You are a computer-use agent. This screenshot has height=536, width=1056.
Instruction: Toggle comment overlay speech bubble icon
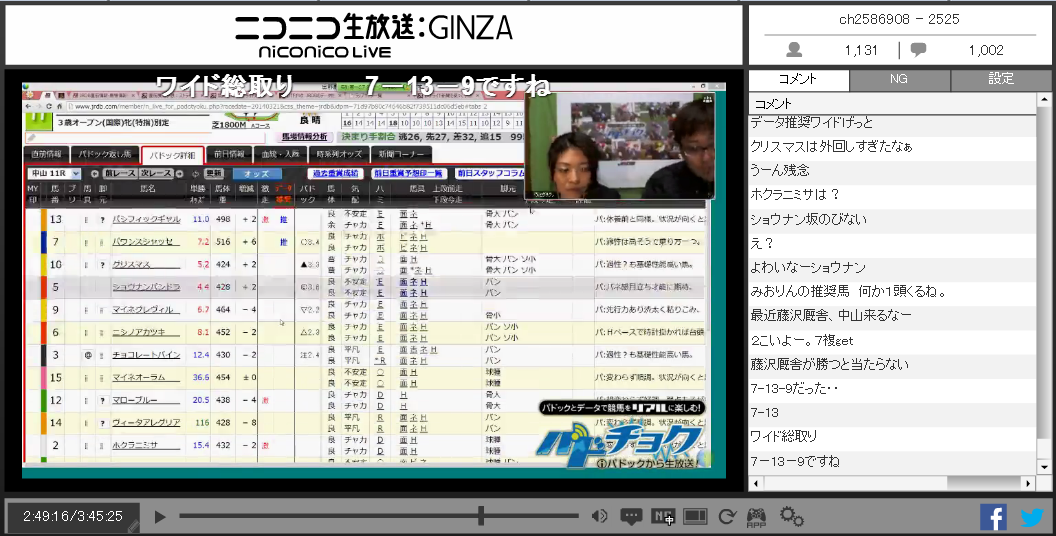(631, 517)
